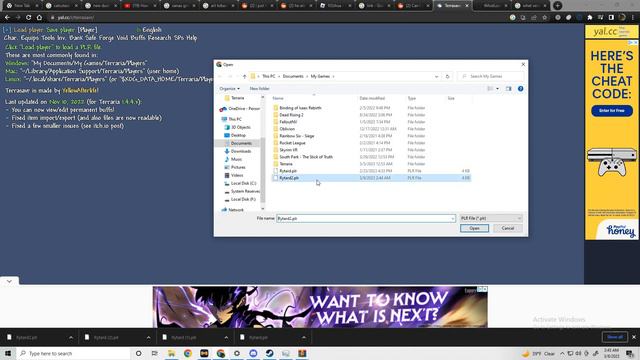Bookmark this page with the star icon
The height and width of the screenshot is (360, 640).
tap(544, 18)
